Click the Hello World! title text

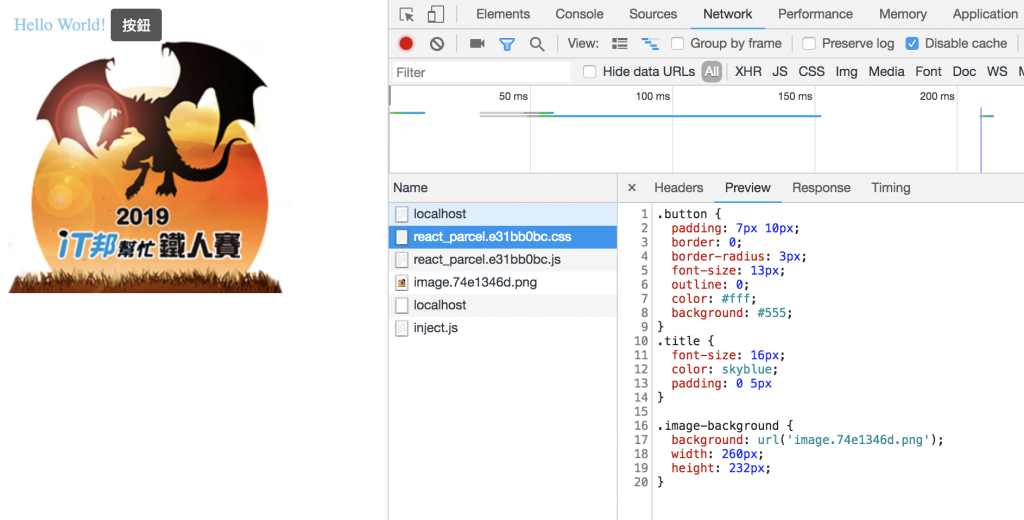pos(59,25)
